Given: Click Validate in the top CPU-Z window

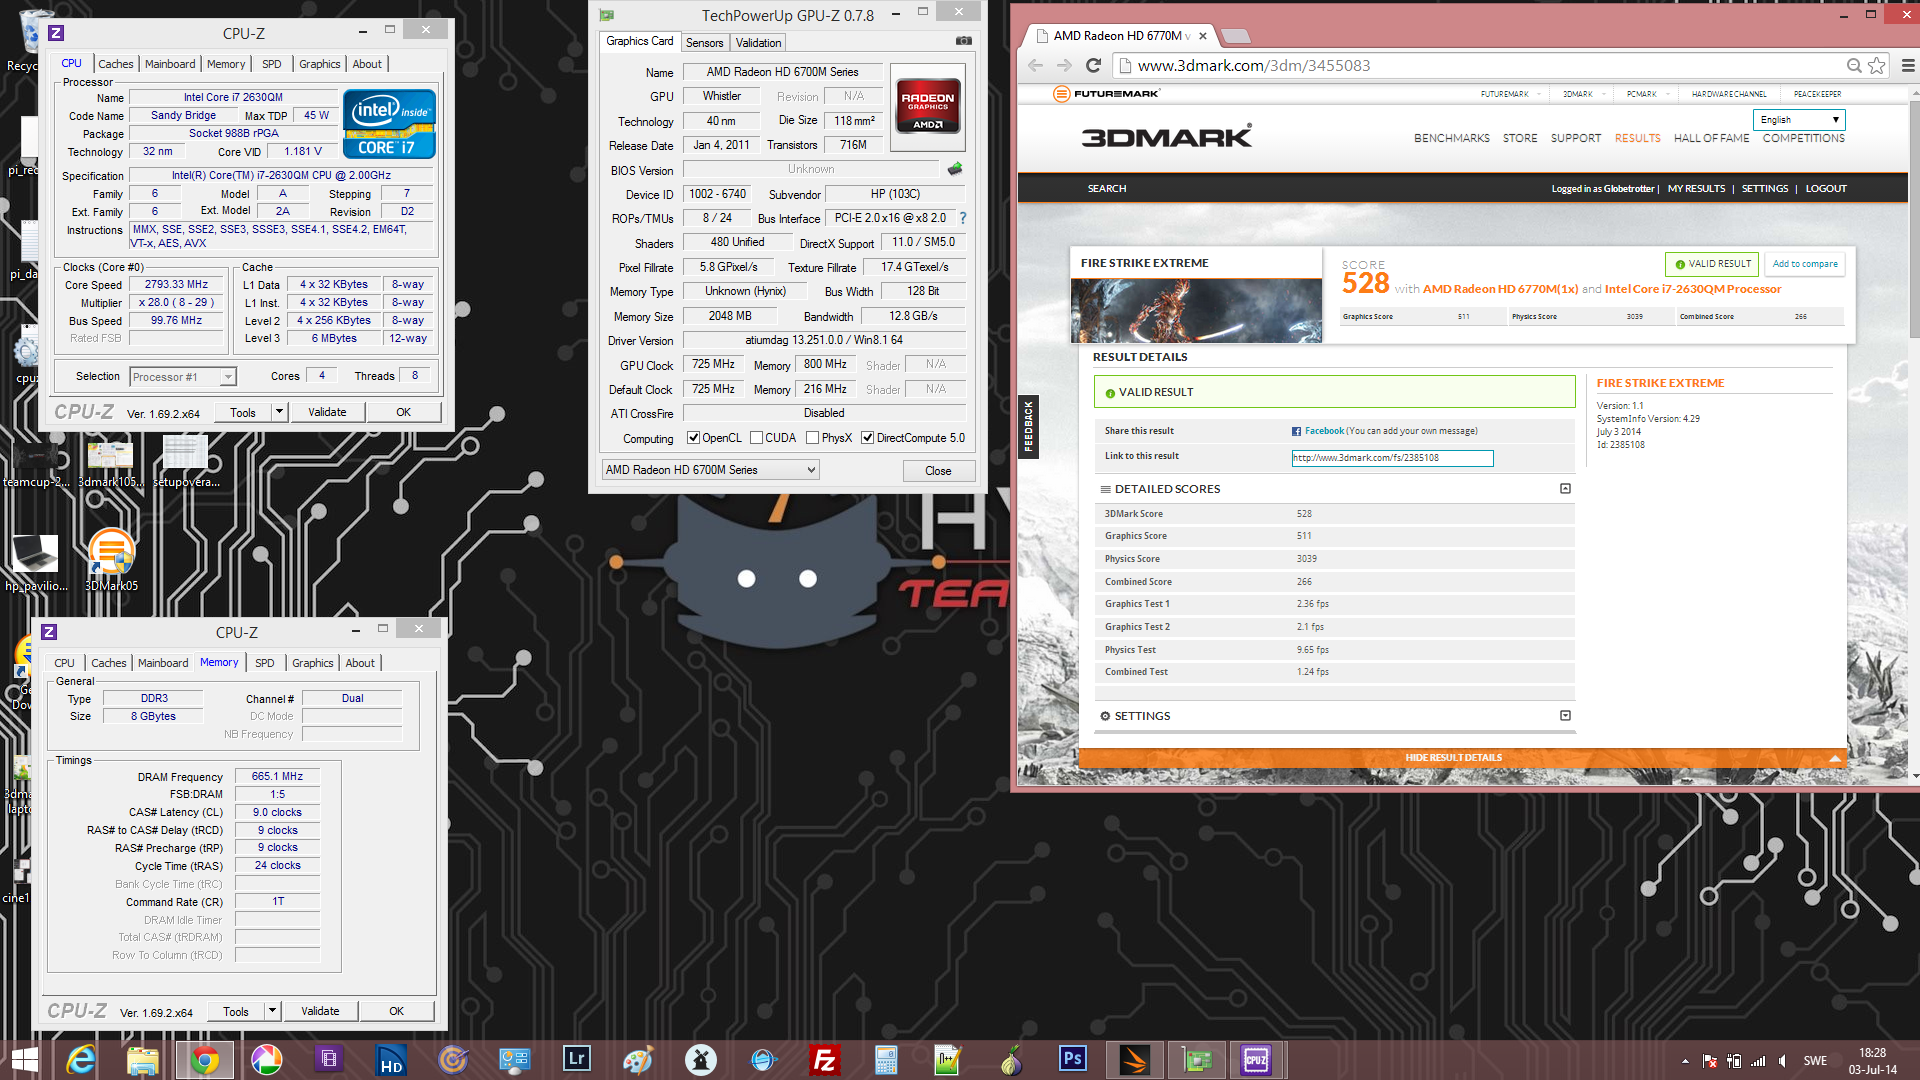Looking at the screenshot, I should [327, 412].
